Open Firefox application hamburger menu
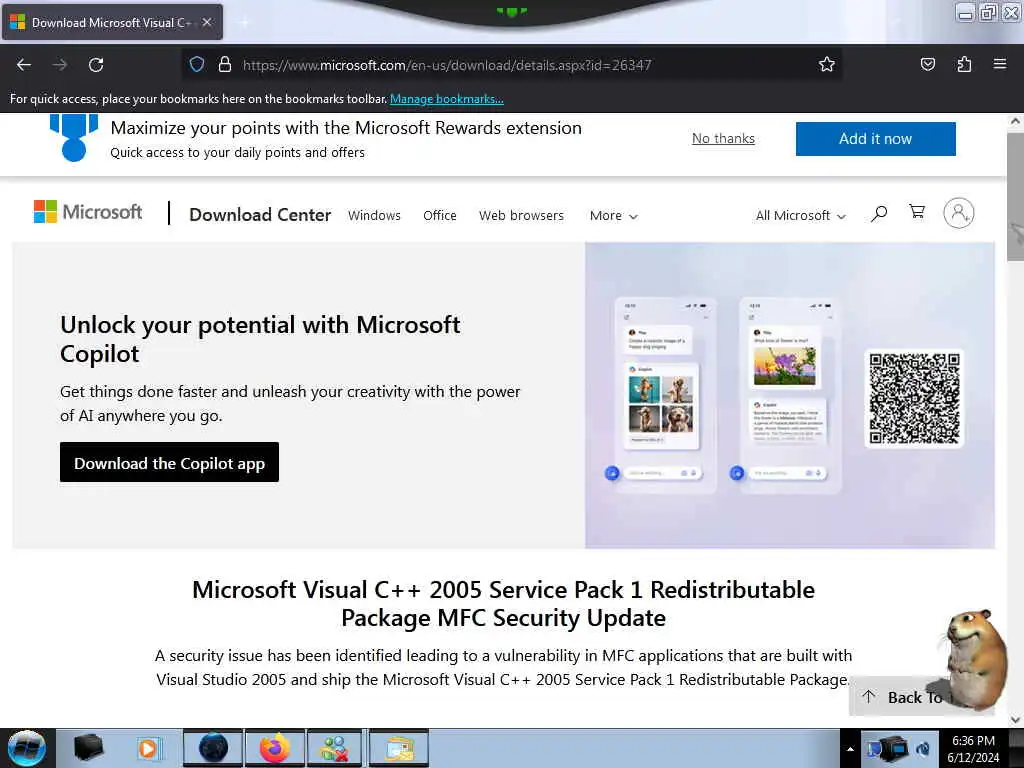The height and width of the screenshot is (768, 1024). [x=999, y=64]
